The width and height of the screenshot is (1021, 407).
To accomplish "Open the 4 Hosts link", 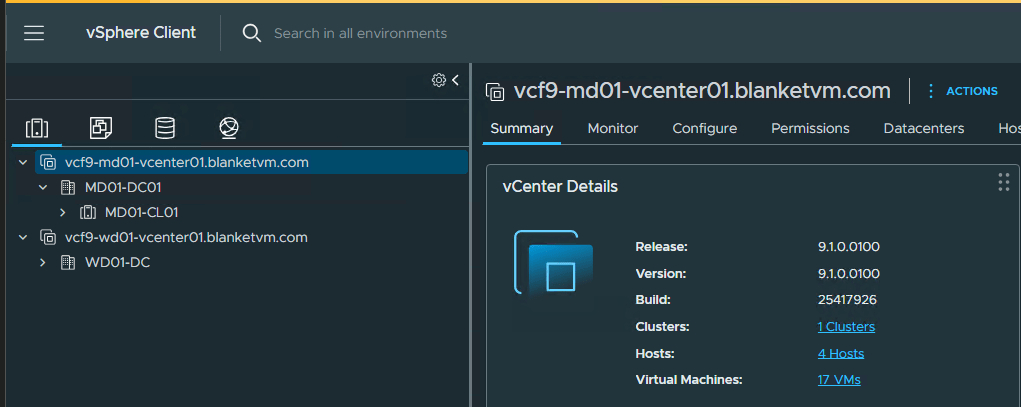I will [x=841, y=354].
